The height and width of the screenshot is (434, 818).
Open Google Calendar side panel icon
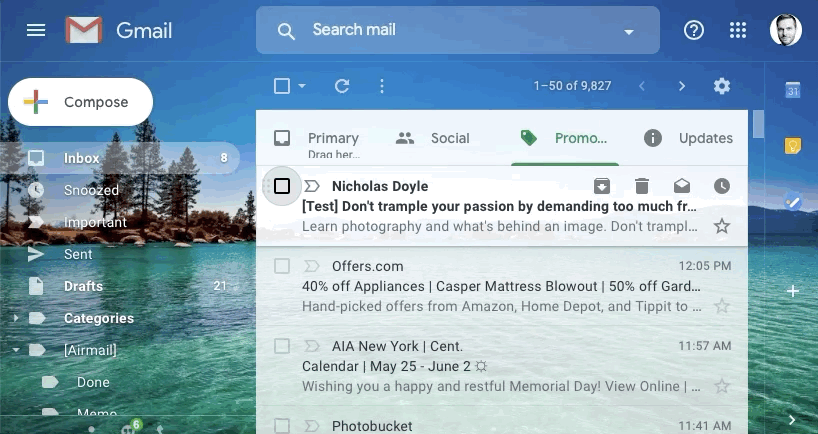[x=792, y=90]
